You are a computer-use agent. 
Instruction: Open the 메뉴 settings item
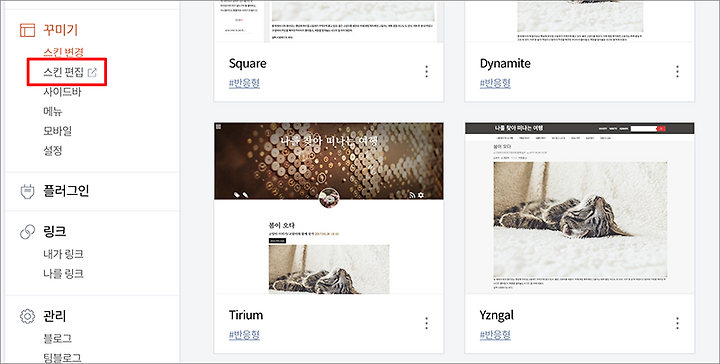53,112
